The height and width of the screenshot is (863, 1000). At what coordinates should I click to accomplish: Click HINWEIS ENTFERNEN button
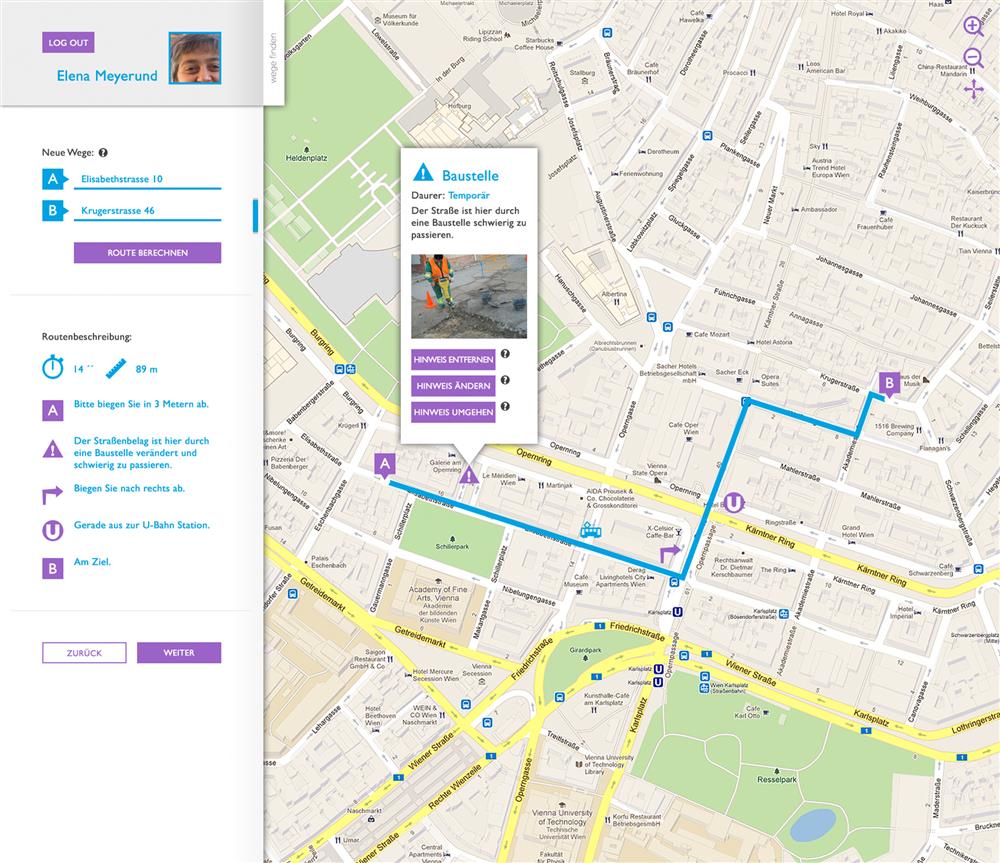coord(453,360)
